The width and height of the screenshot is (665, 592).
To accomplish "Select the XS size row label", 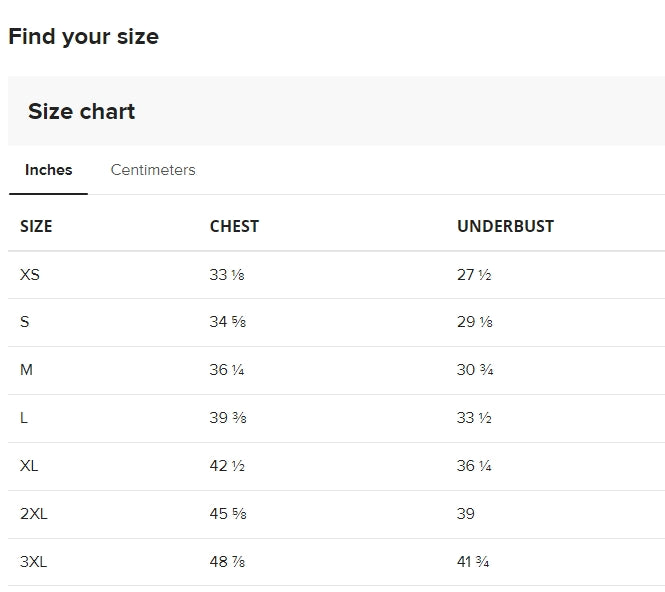I will [30, 275].
